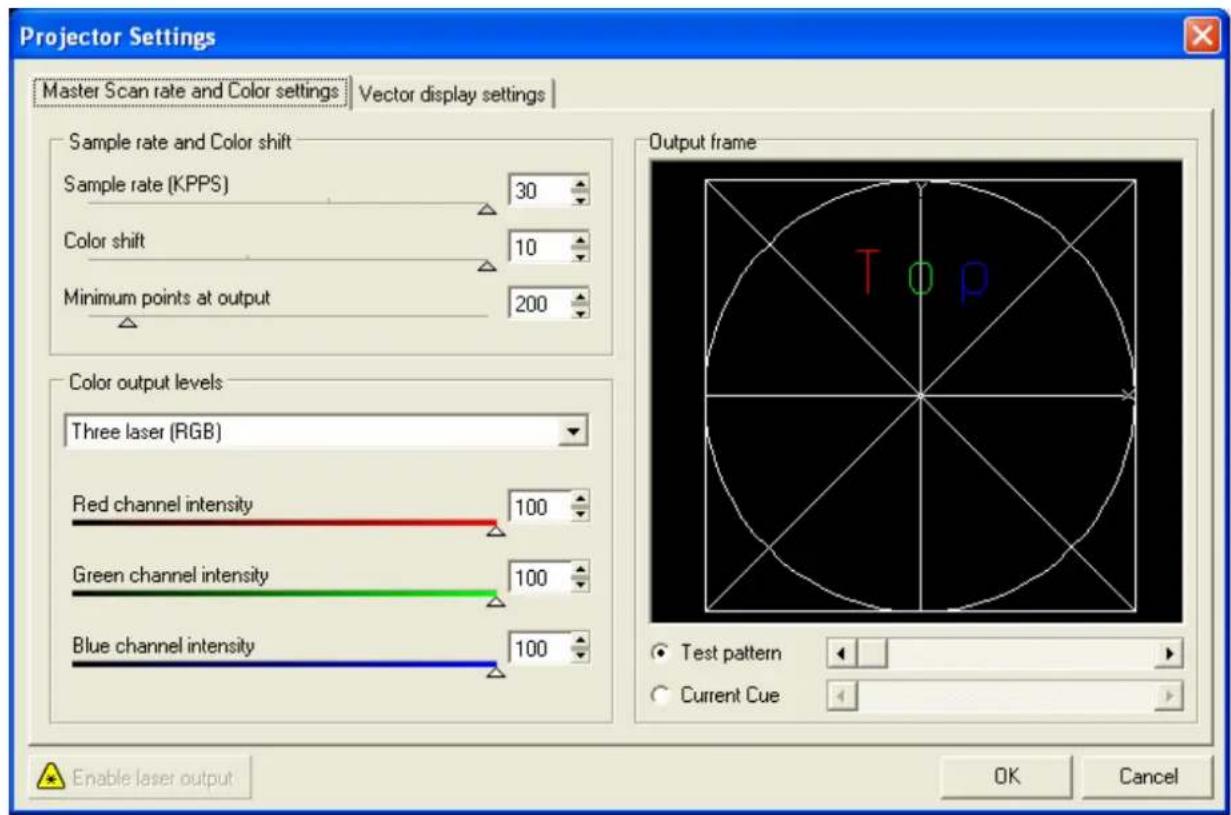Increase Minimum points with the up arrow

580,297
